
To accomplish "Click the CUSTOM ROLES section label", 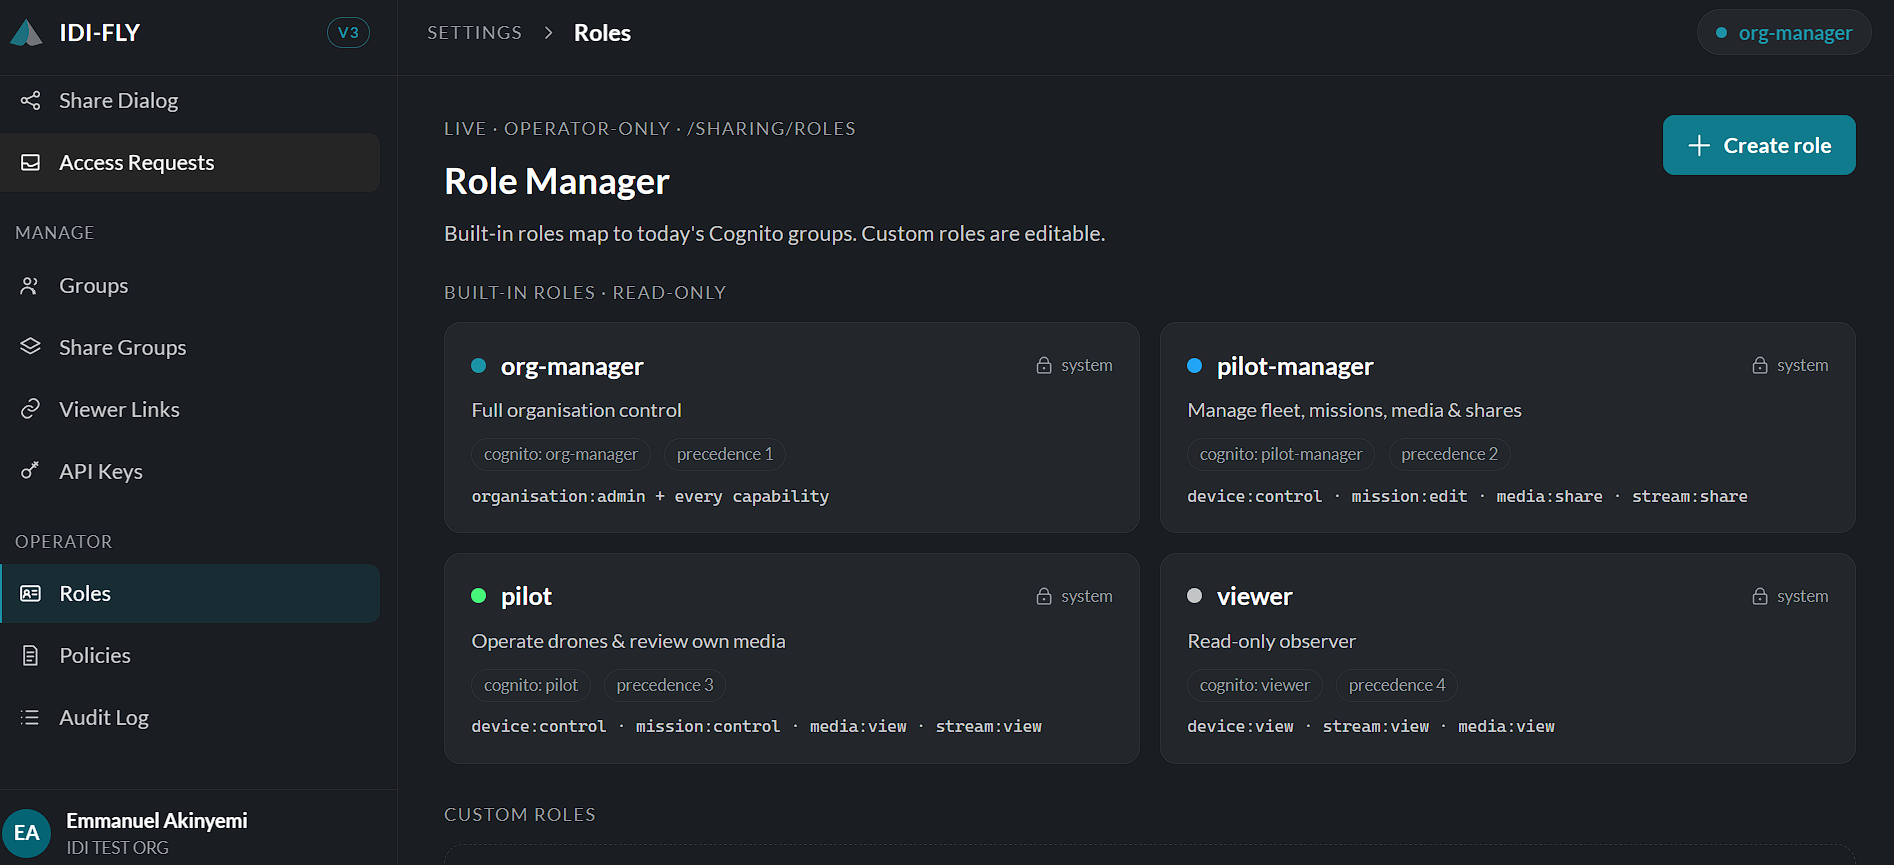I will coord(520,814).
